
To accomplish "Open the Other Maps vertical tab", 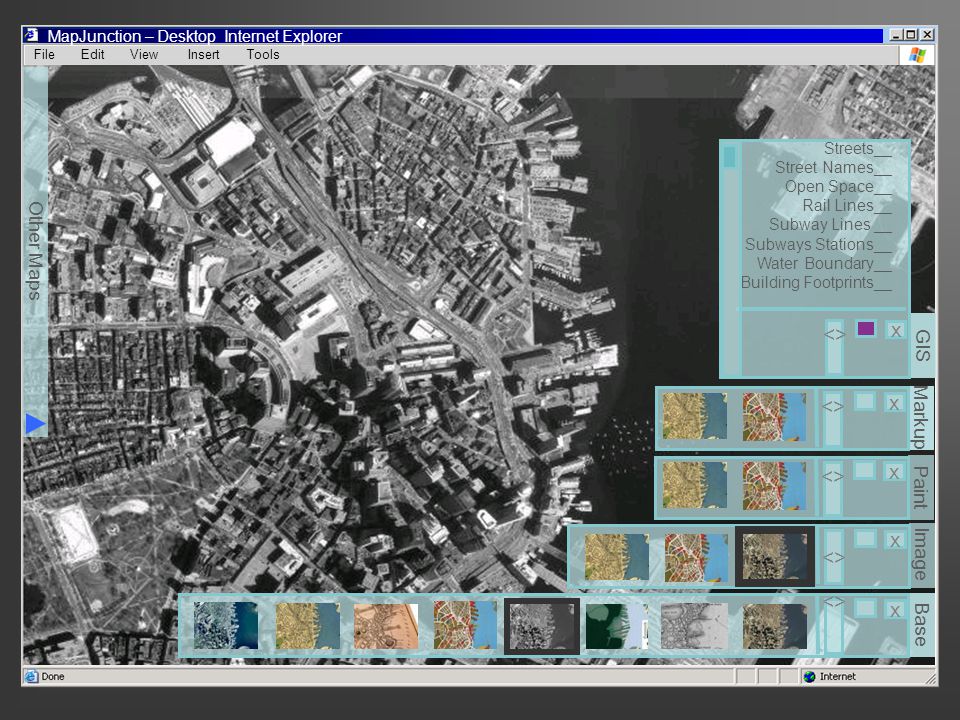I will click(36, 251).
